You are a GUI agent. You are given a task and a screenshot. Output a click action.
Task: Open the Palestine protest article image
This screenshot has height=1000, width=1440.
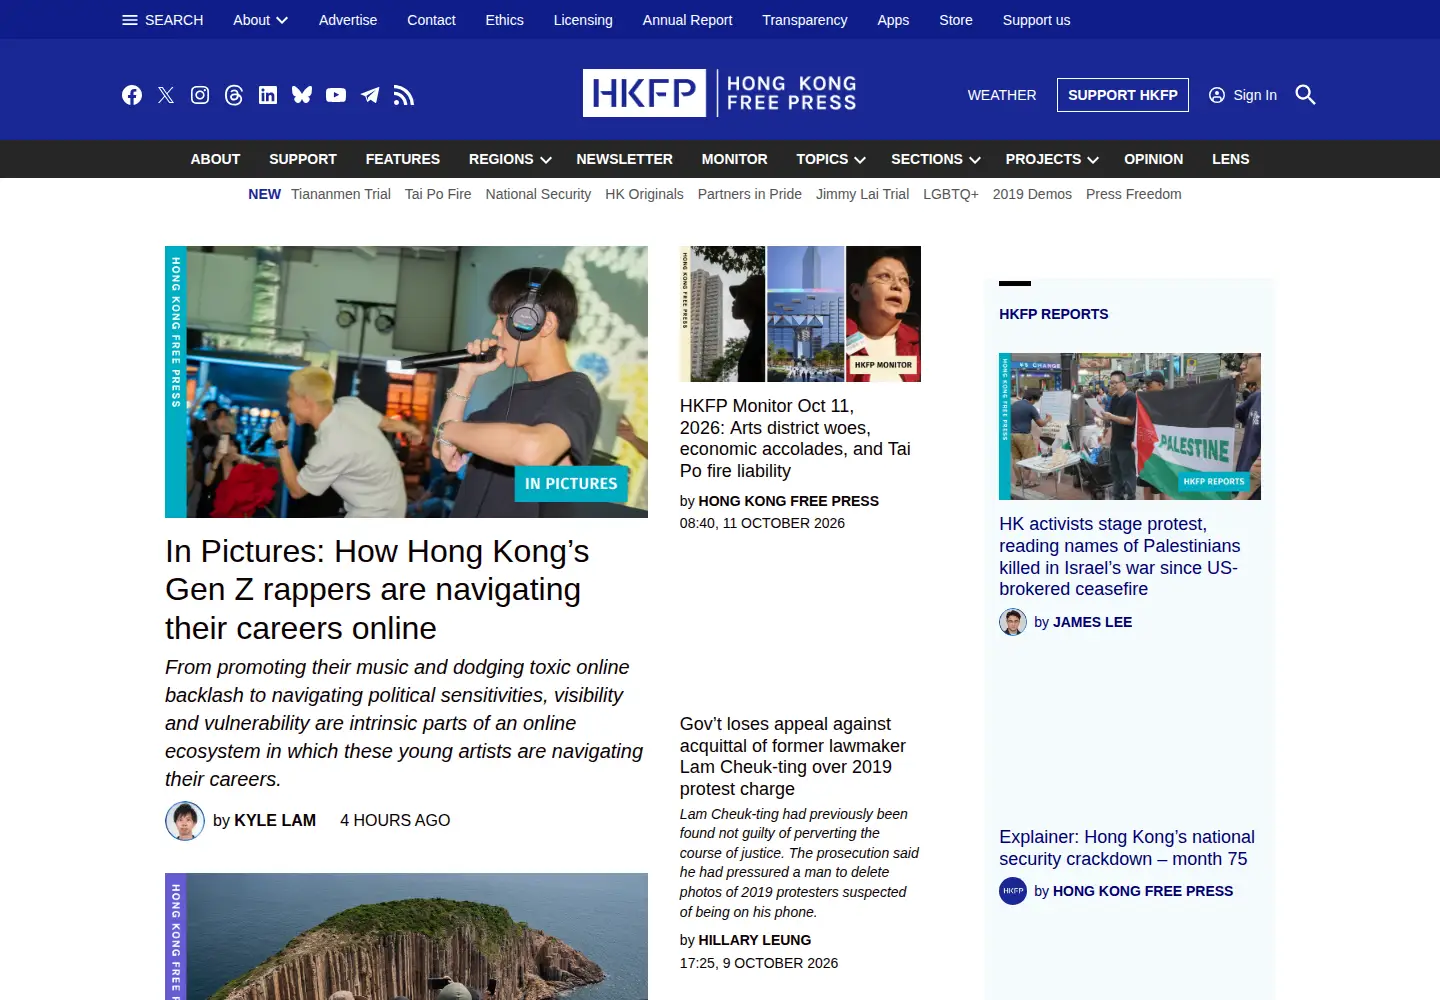click(x=1130, y=426)
